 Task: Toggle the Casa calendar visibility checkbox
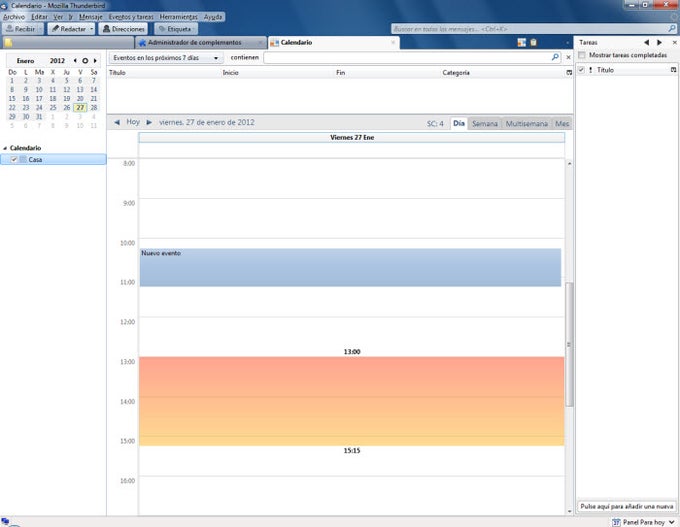coord(14,160)
